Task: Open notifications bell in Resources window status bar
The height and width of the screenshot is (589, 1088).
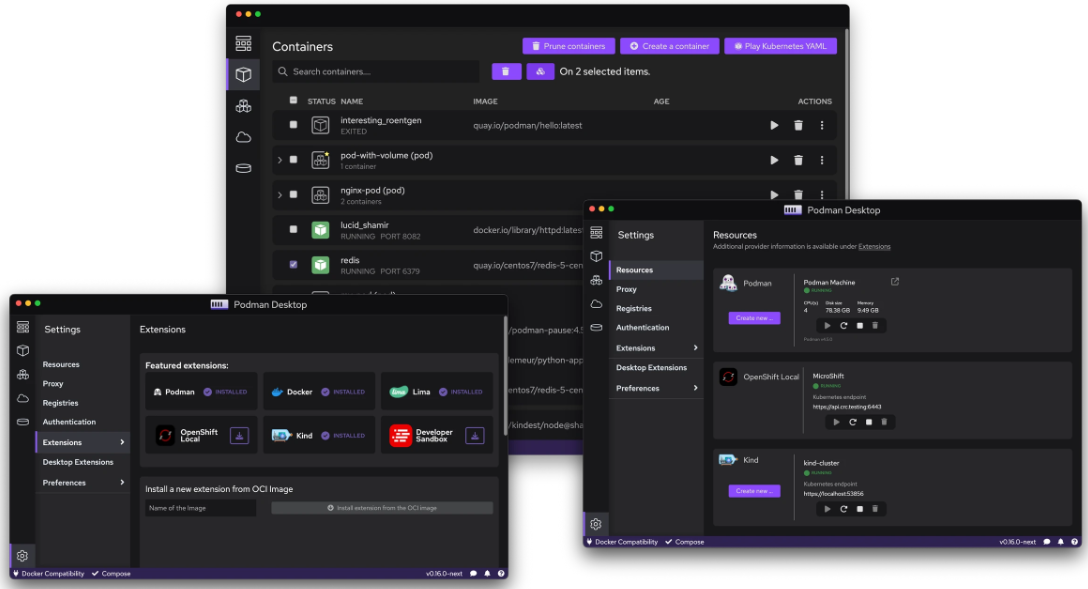Action: coord(1060,542)
